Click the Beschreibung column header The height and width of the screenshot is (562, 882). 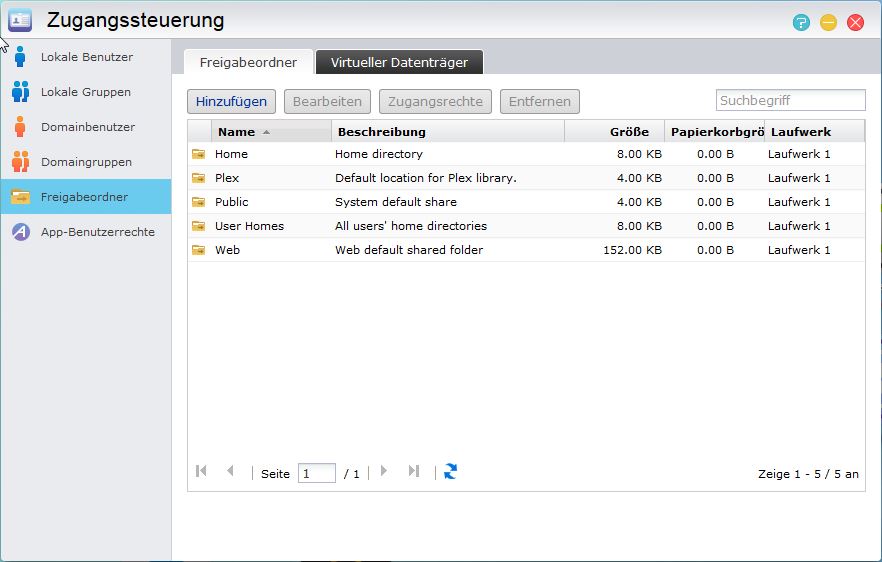tap(448, 132)
